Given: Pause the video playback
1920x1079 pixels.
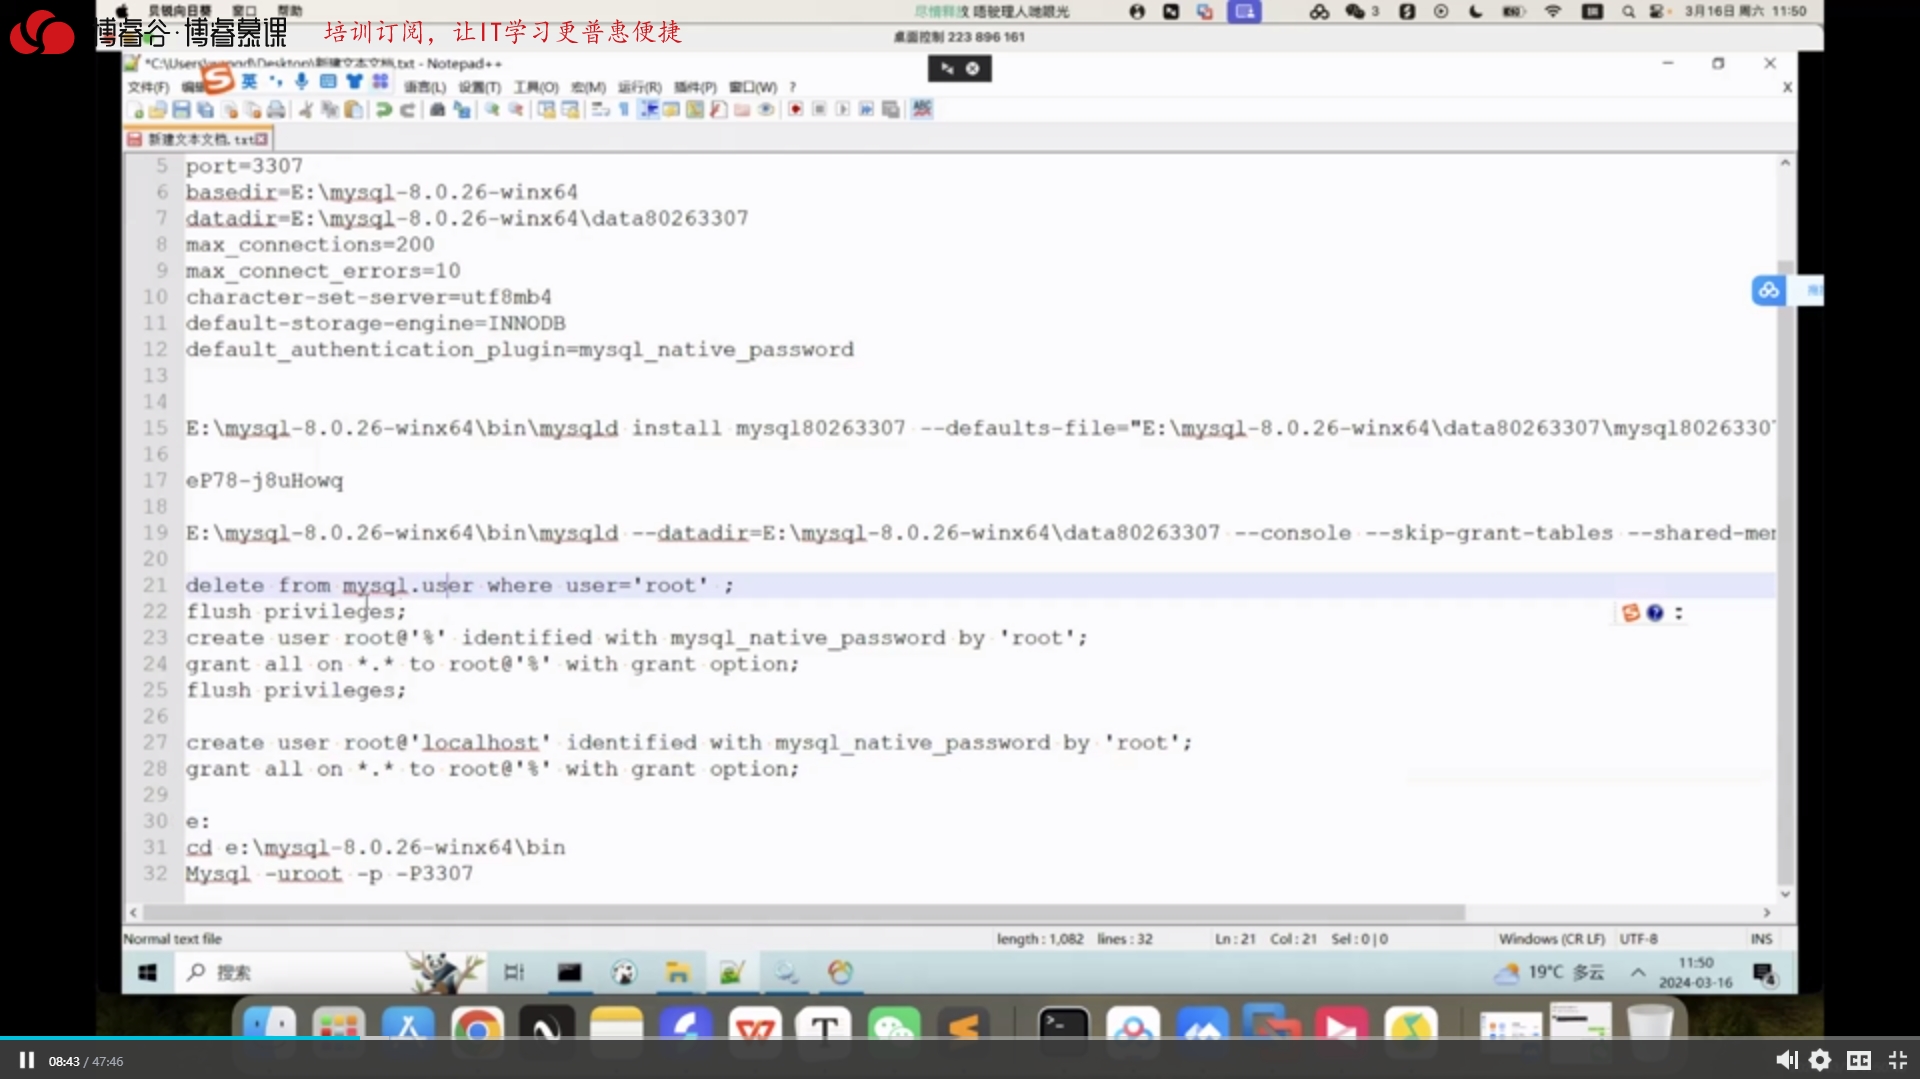Looking at the screenshot, I should point(27,1060).
